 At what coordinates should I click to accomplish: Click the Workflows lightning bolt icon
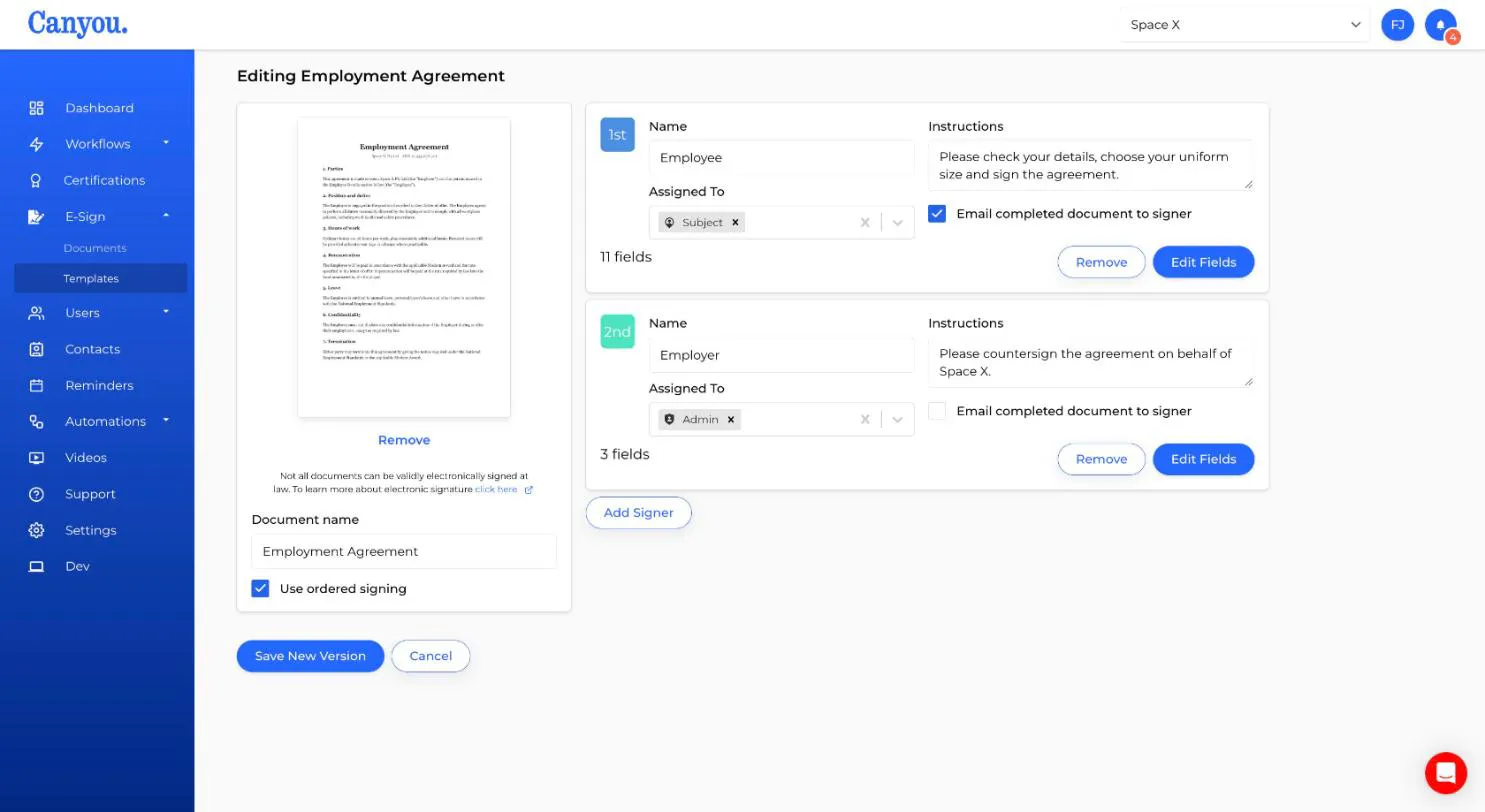pyautogui.click(x=36, y=144)
